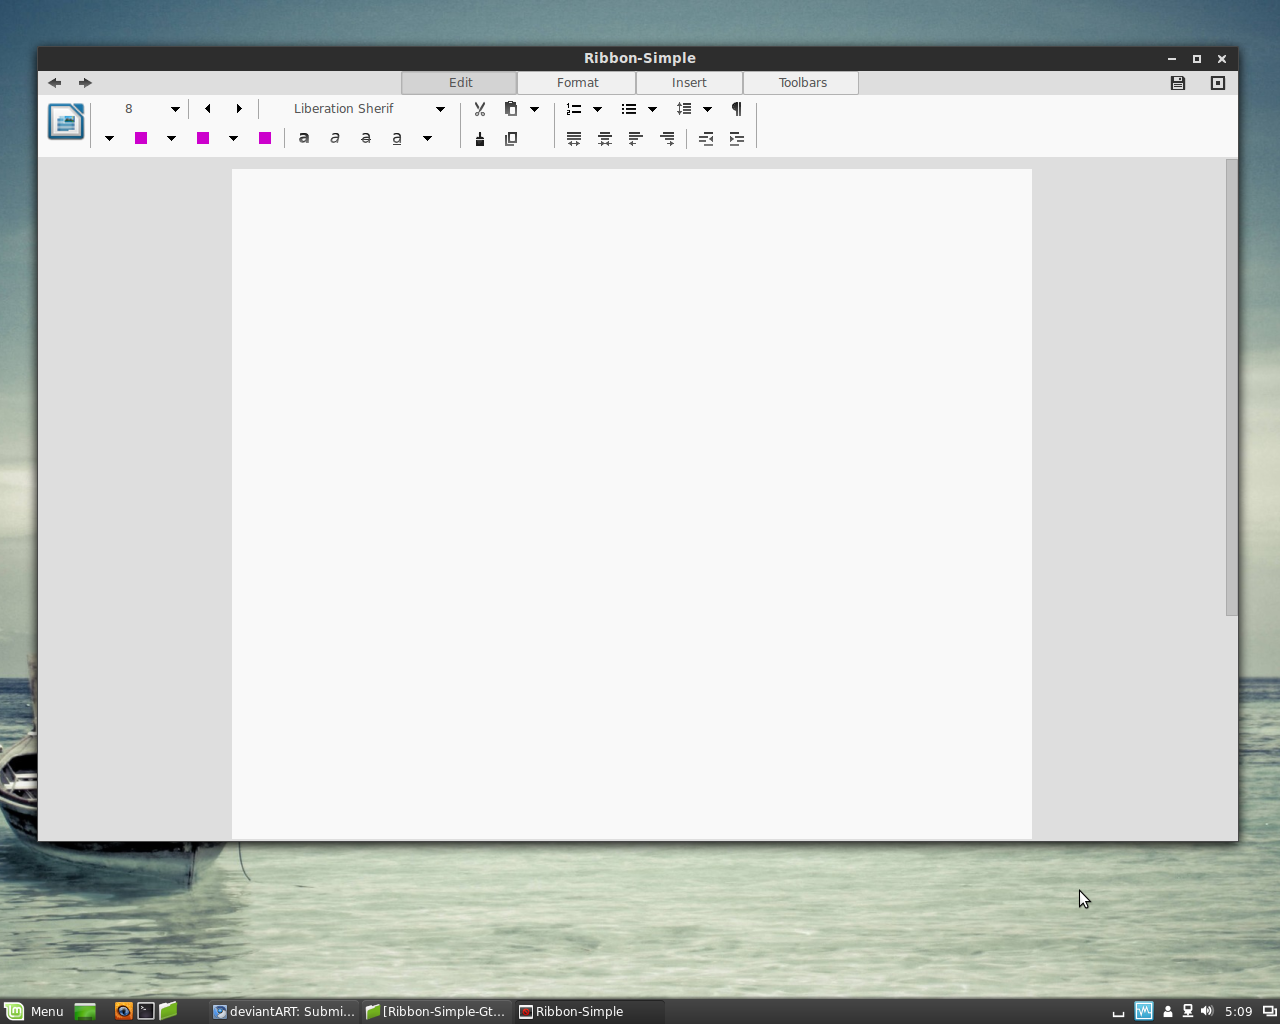
Task: Toggle bold text formatting
Action: [304, 138]
